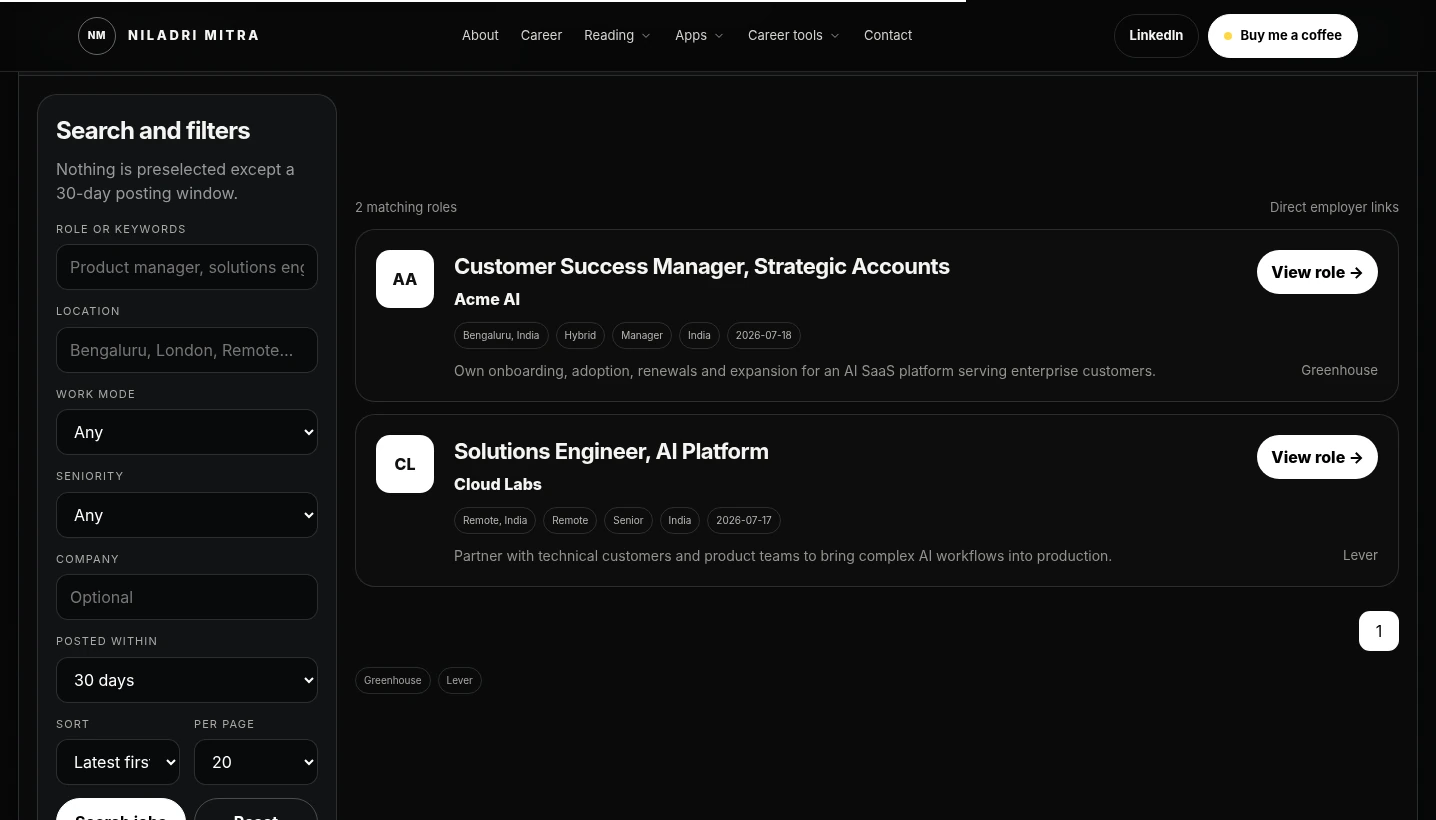Viewport: 1436px width, 820px height.
Task: Open the CL company logo for Cloud Labs
Action: 405,464
